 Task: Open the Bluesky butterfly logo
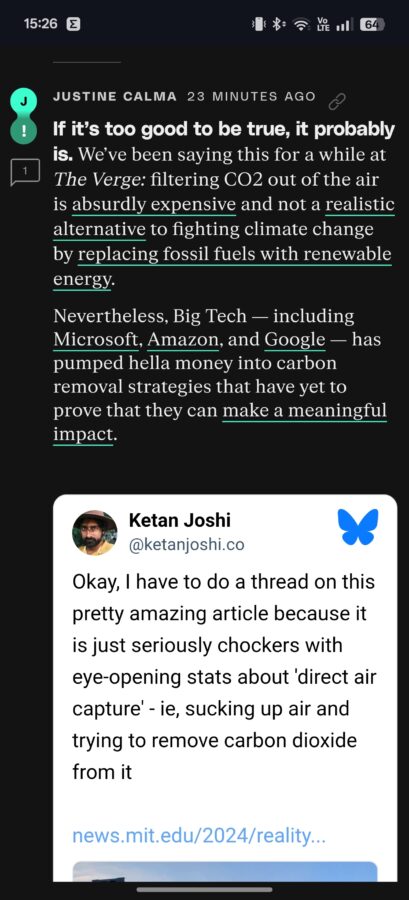358,526
